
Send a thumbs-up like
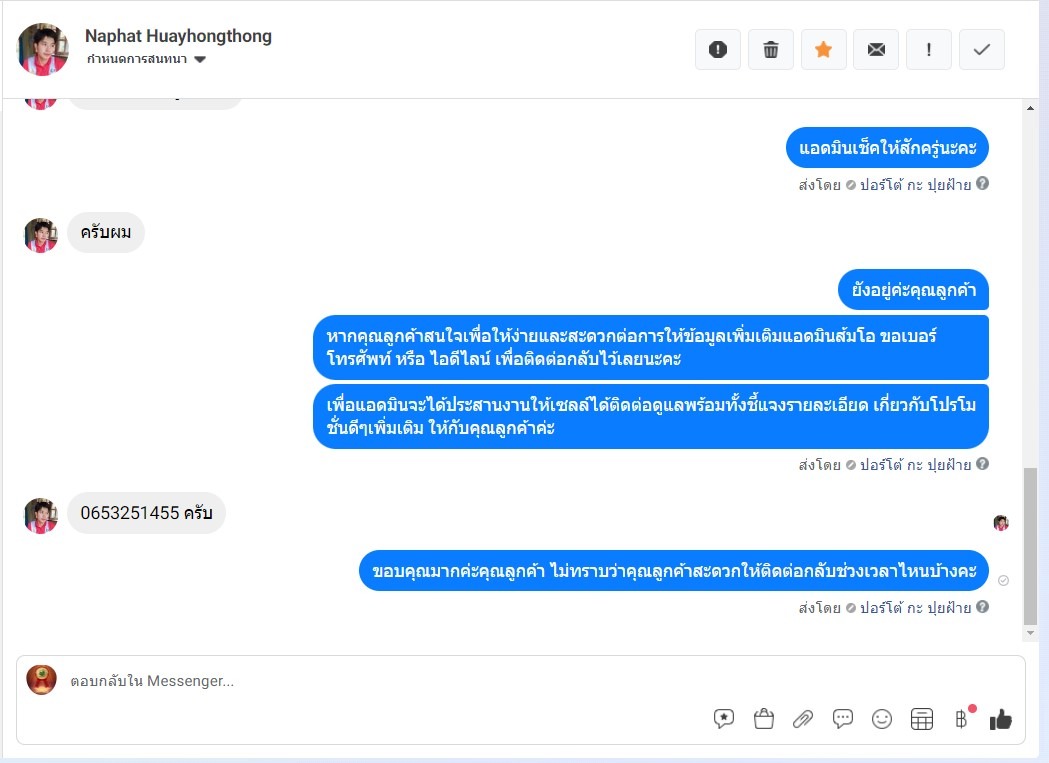click(1001, 719)
